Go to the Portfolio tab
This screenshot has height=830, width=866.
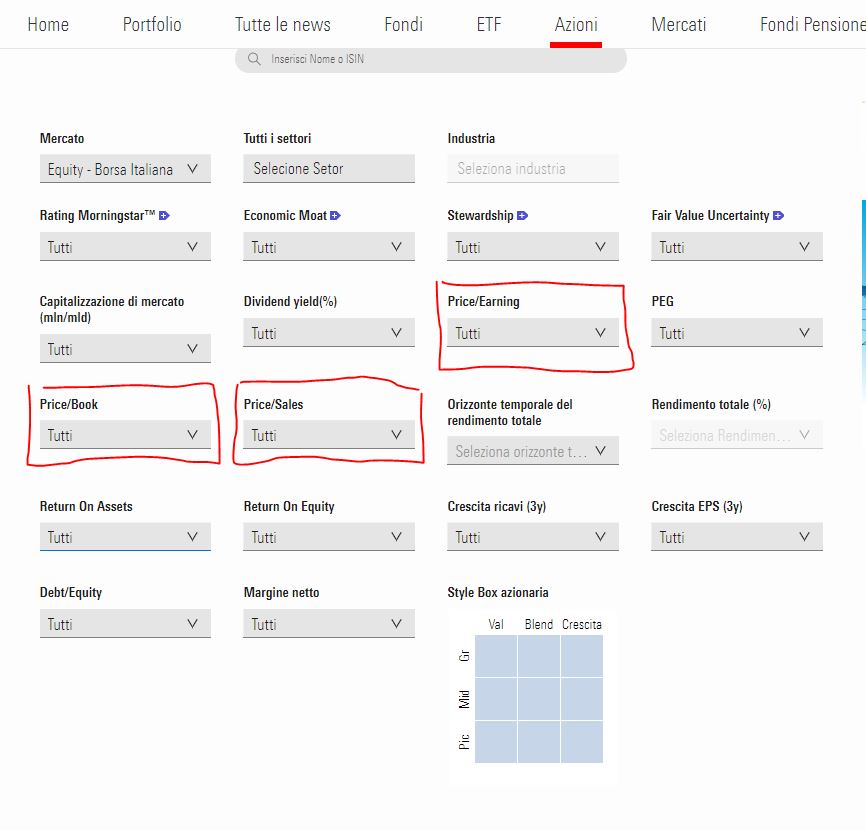coord(152,24)
